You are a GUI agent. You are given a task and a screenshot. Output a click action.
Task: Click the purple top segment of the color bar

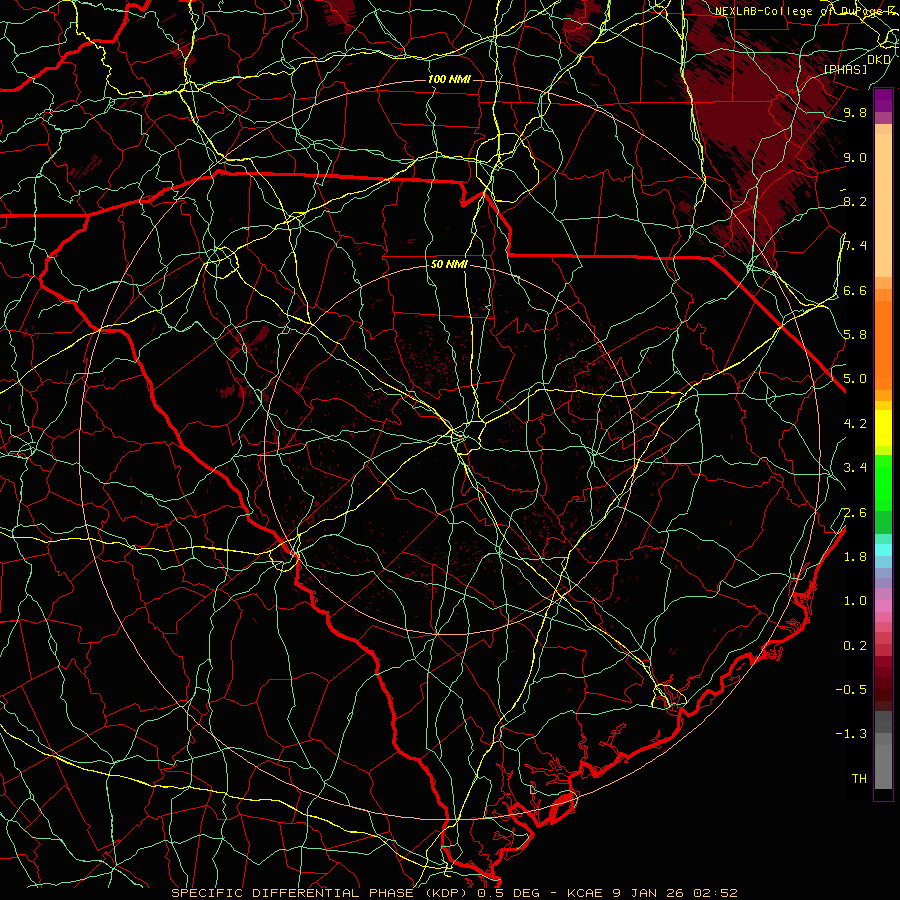click(x=883, y=100)
